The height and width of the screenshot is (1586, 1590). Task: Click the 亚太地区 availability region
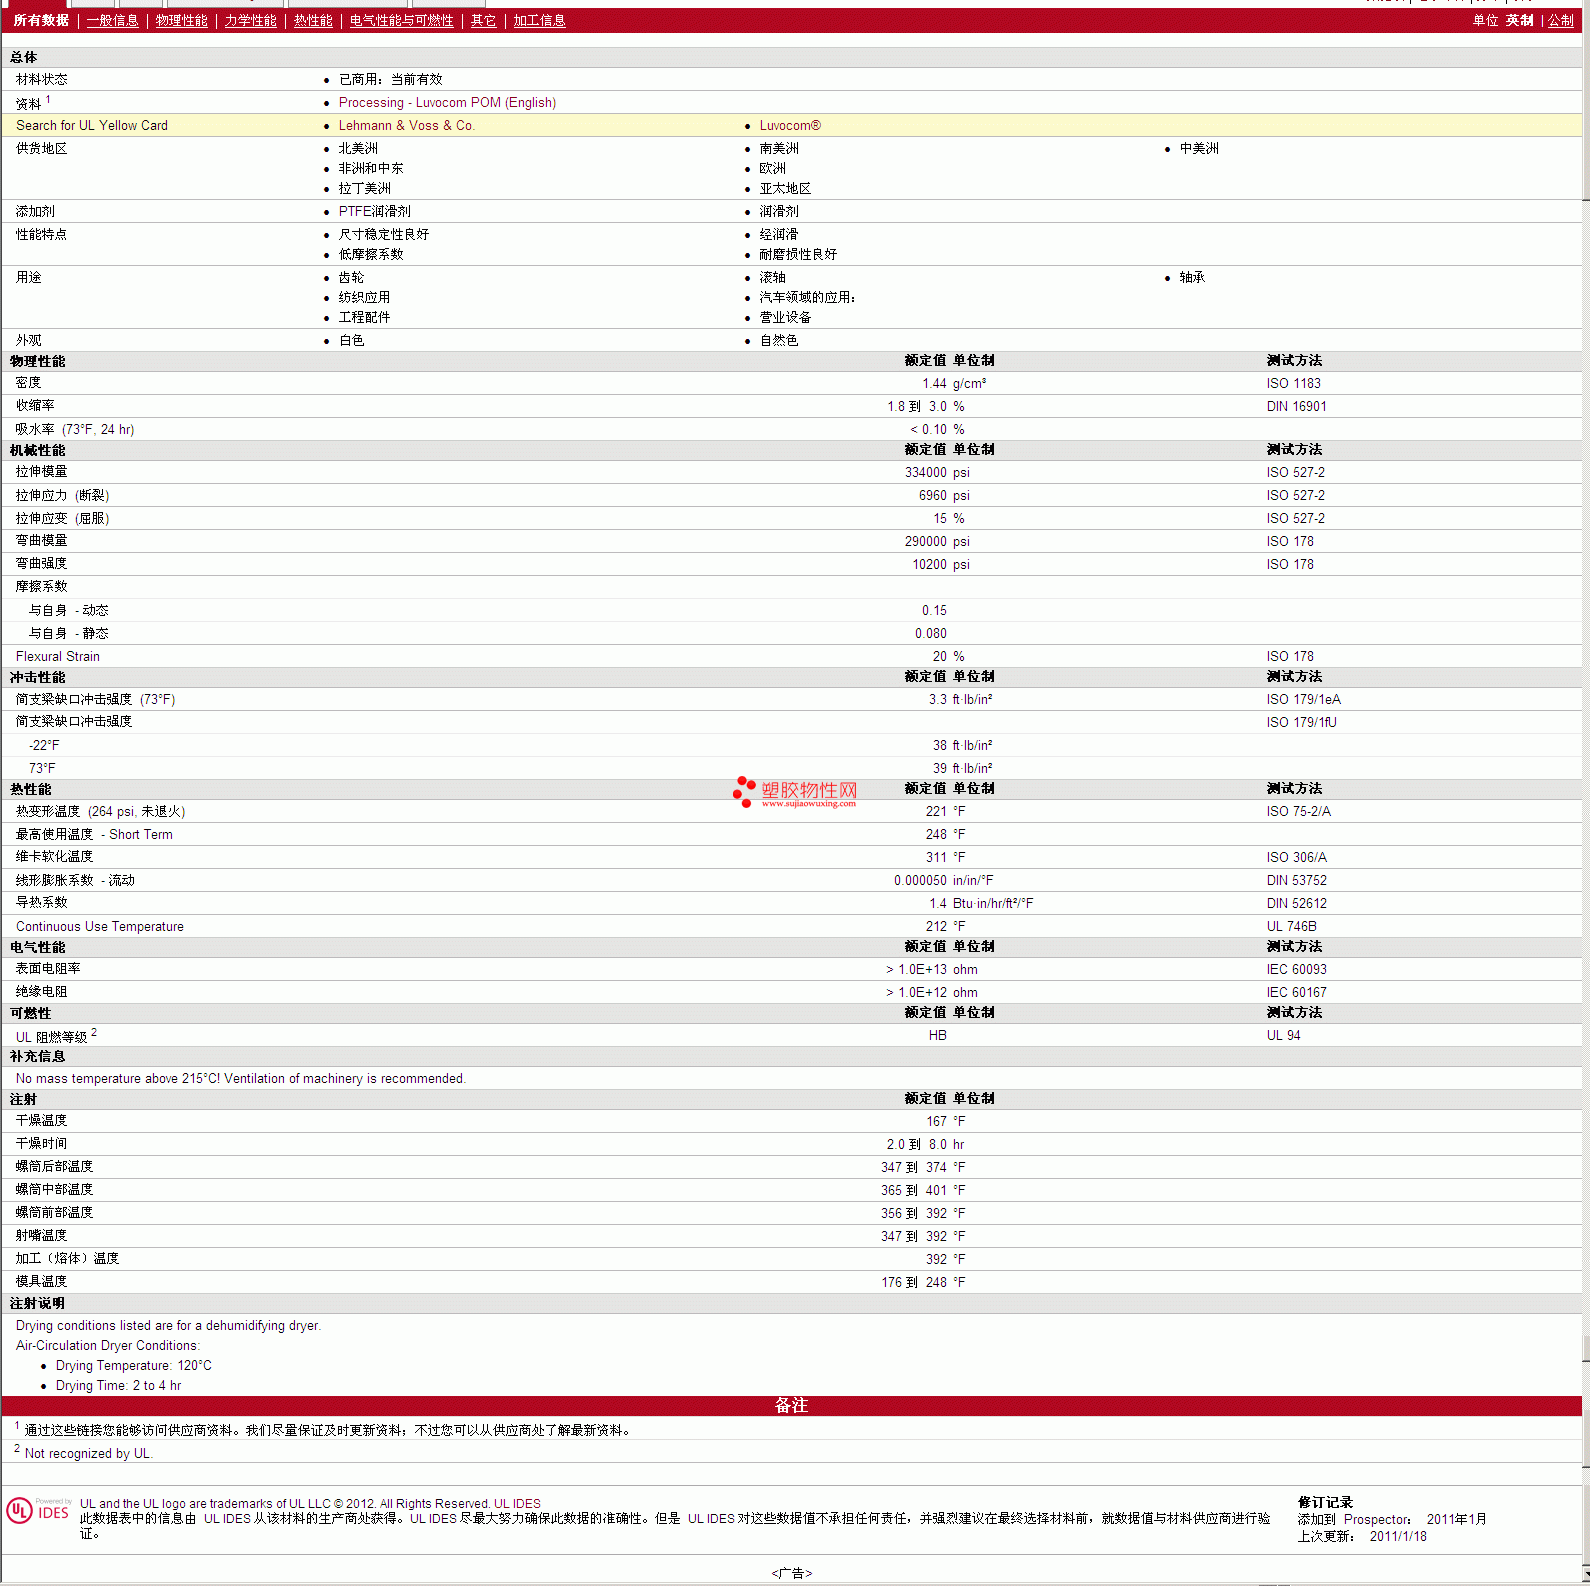[785, 189]
